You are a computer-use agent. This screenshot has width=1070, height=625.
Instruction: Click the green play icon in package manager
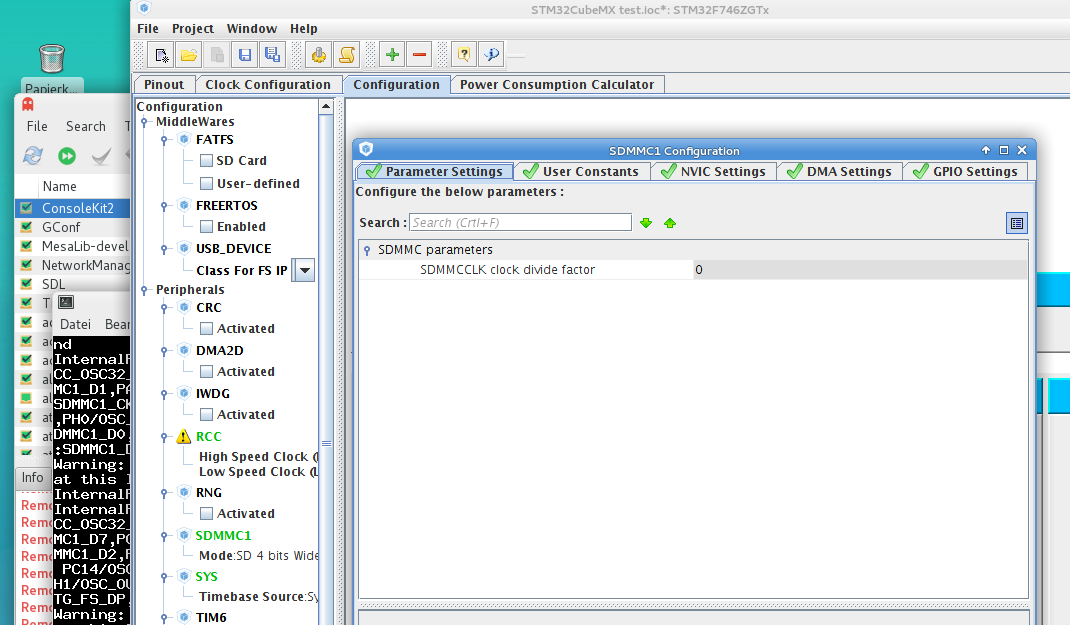coord(67,156)
